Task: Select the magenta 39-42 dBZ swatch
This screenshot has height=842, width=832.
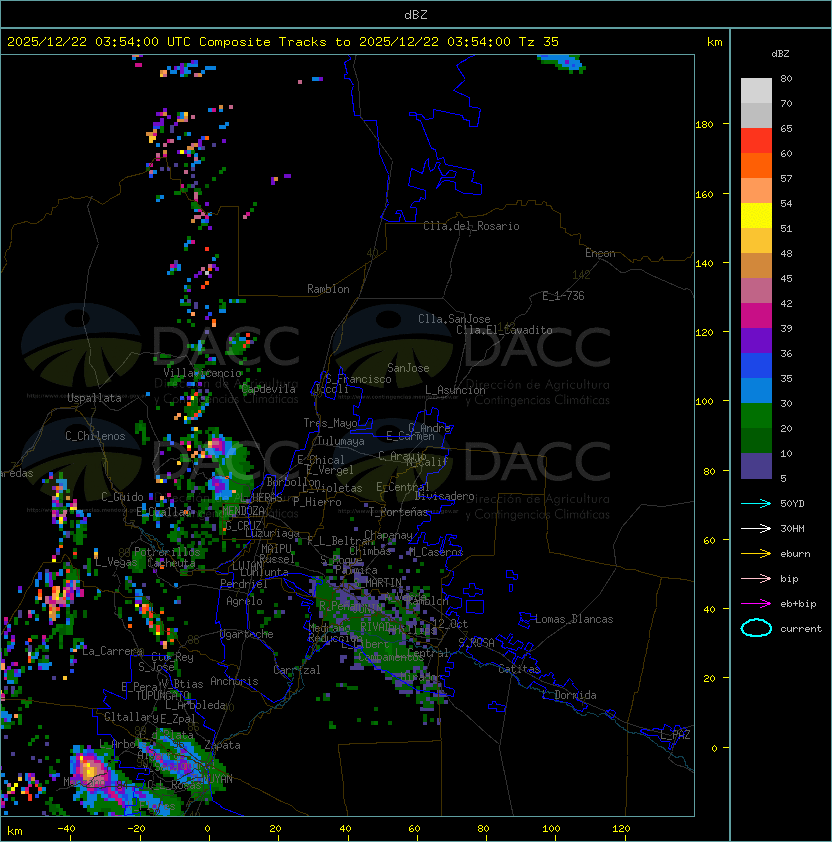Action: (756, 316)
